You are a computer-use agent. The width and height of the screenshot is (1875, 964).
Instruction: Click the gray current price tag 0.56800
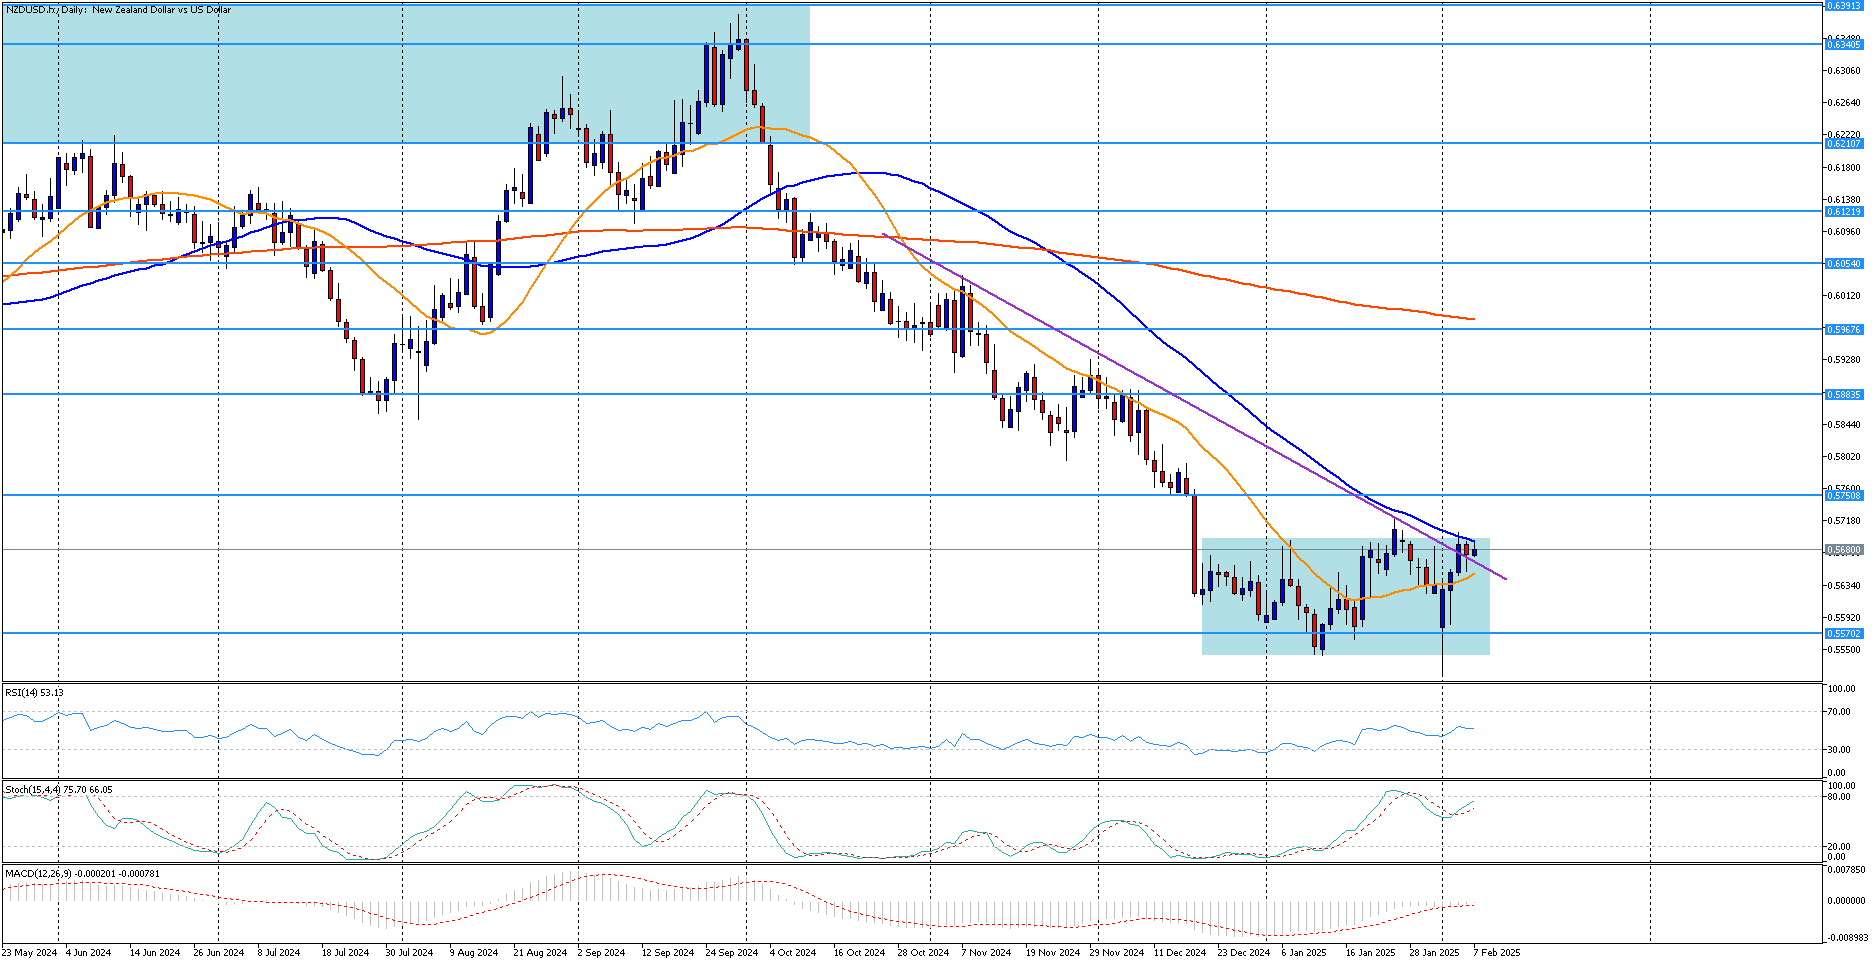tap(1844, 550)
